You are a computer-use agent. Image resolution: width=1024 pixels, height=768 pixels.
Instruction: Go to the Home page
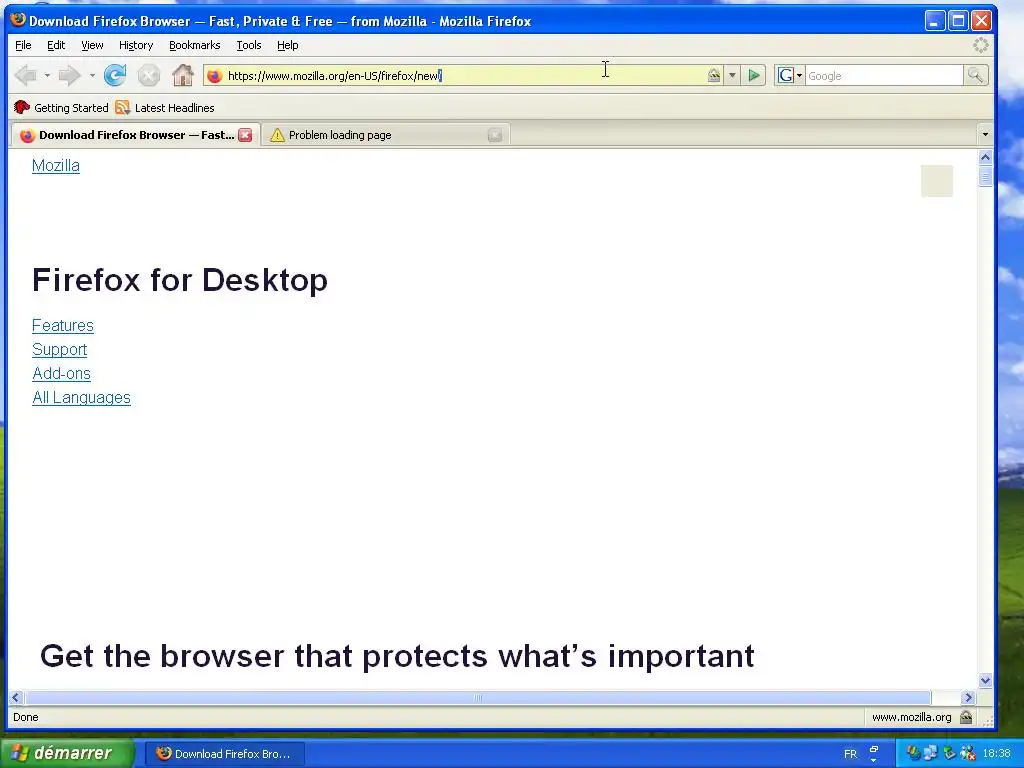coord(183,76)
